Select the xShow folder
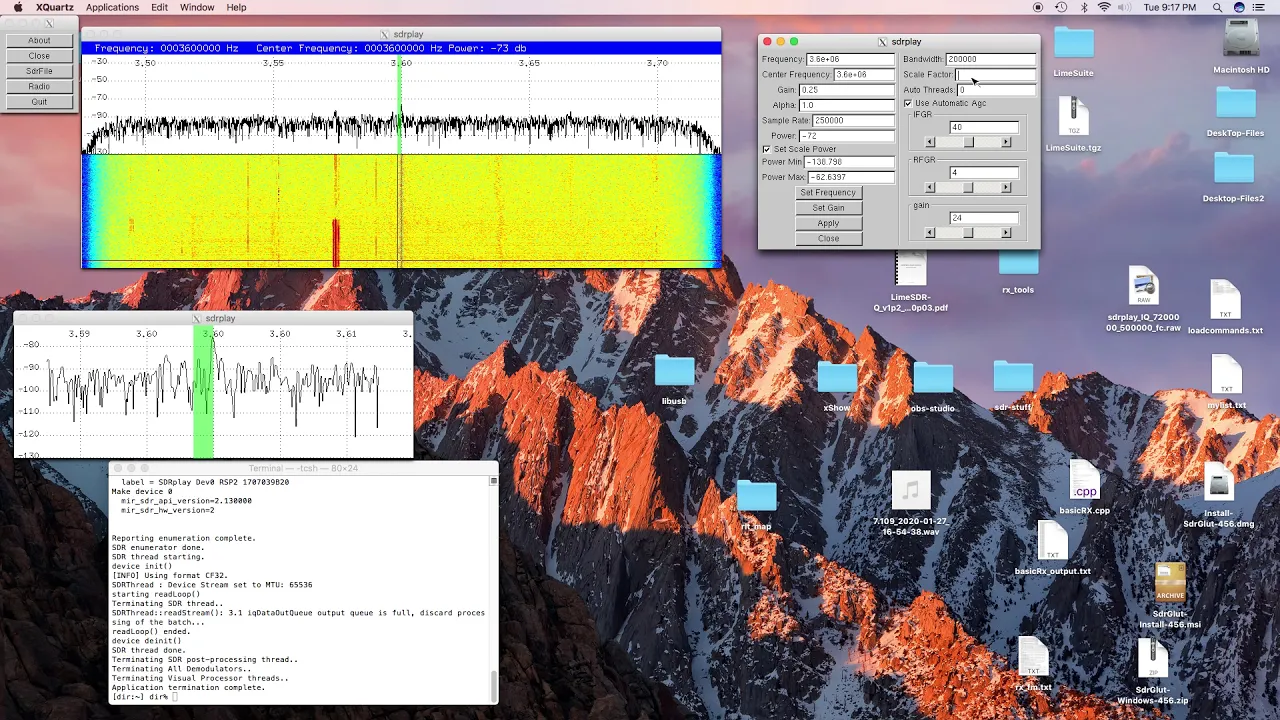The image size is (1280, 720). pyautogui.click(x=837, y=378)
